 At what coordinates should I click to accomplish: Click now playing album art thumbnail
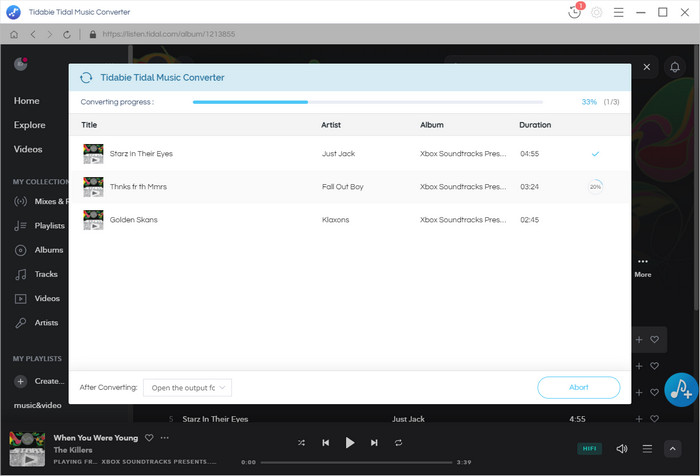pos(27,449)
